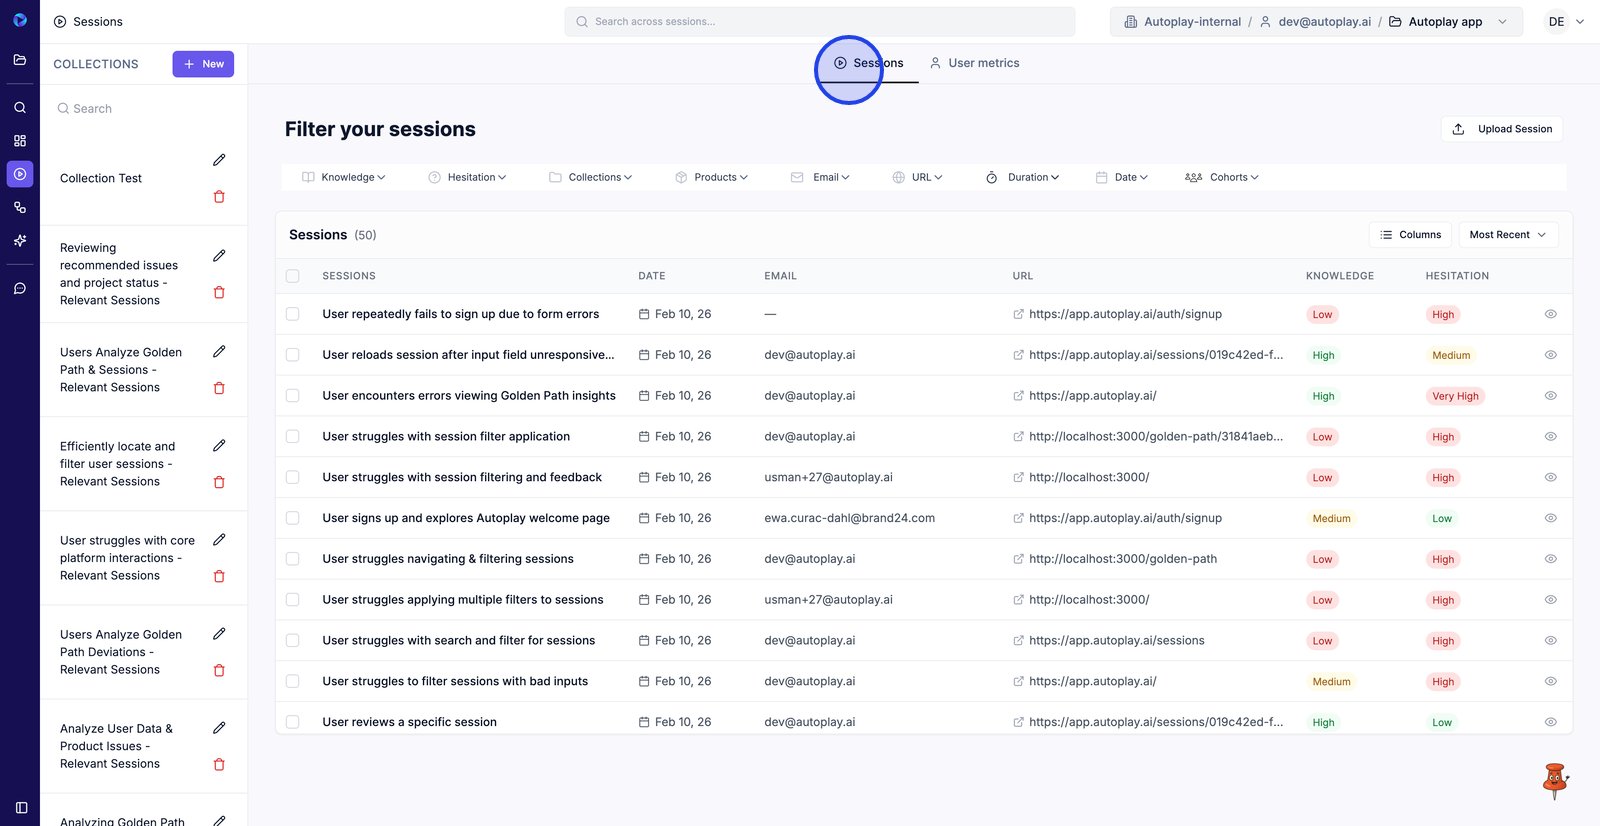Image resolution: width=1600 pixels, height=826 pixels.
Task: Select the Sessions tab
Action: [x=868, y=63]
